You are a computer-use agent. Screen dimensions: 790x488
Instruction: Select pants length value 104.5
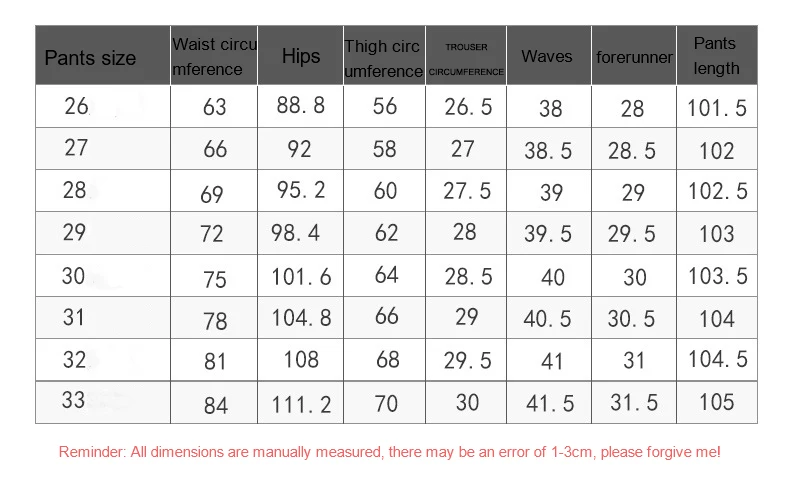click(x=717, y=359)
